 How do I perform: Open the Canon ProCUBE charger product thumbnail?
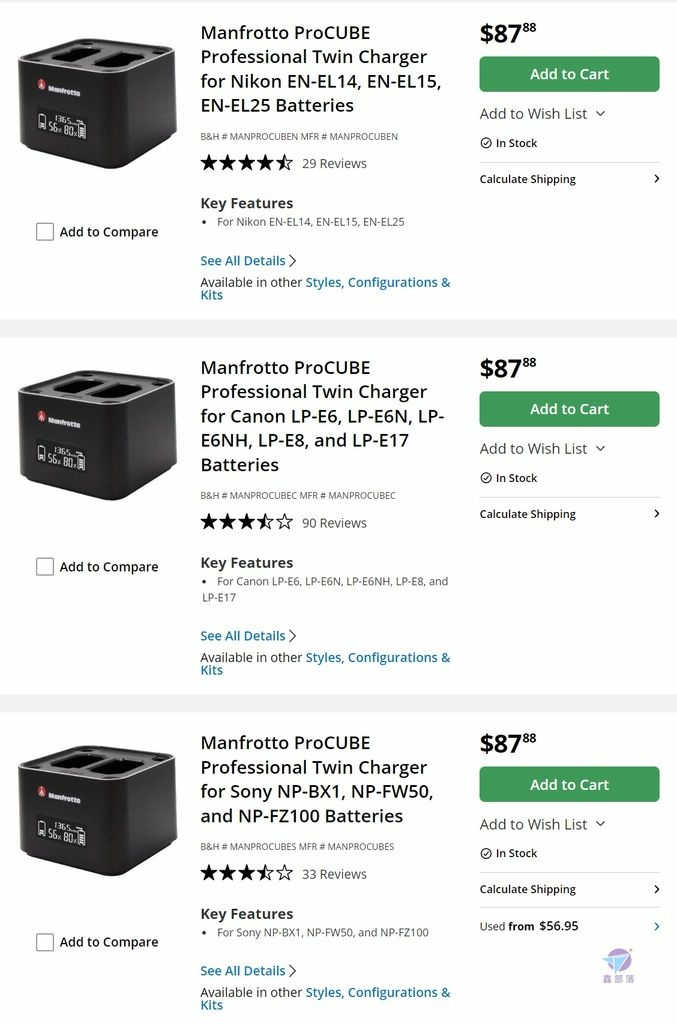coord(97,435)
